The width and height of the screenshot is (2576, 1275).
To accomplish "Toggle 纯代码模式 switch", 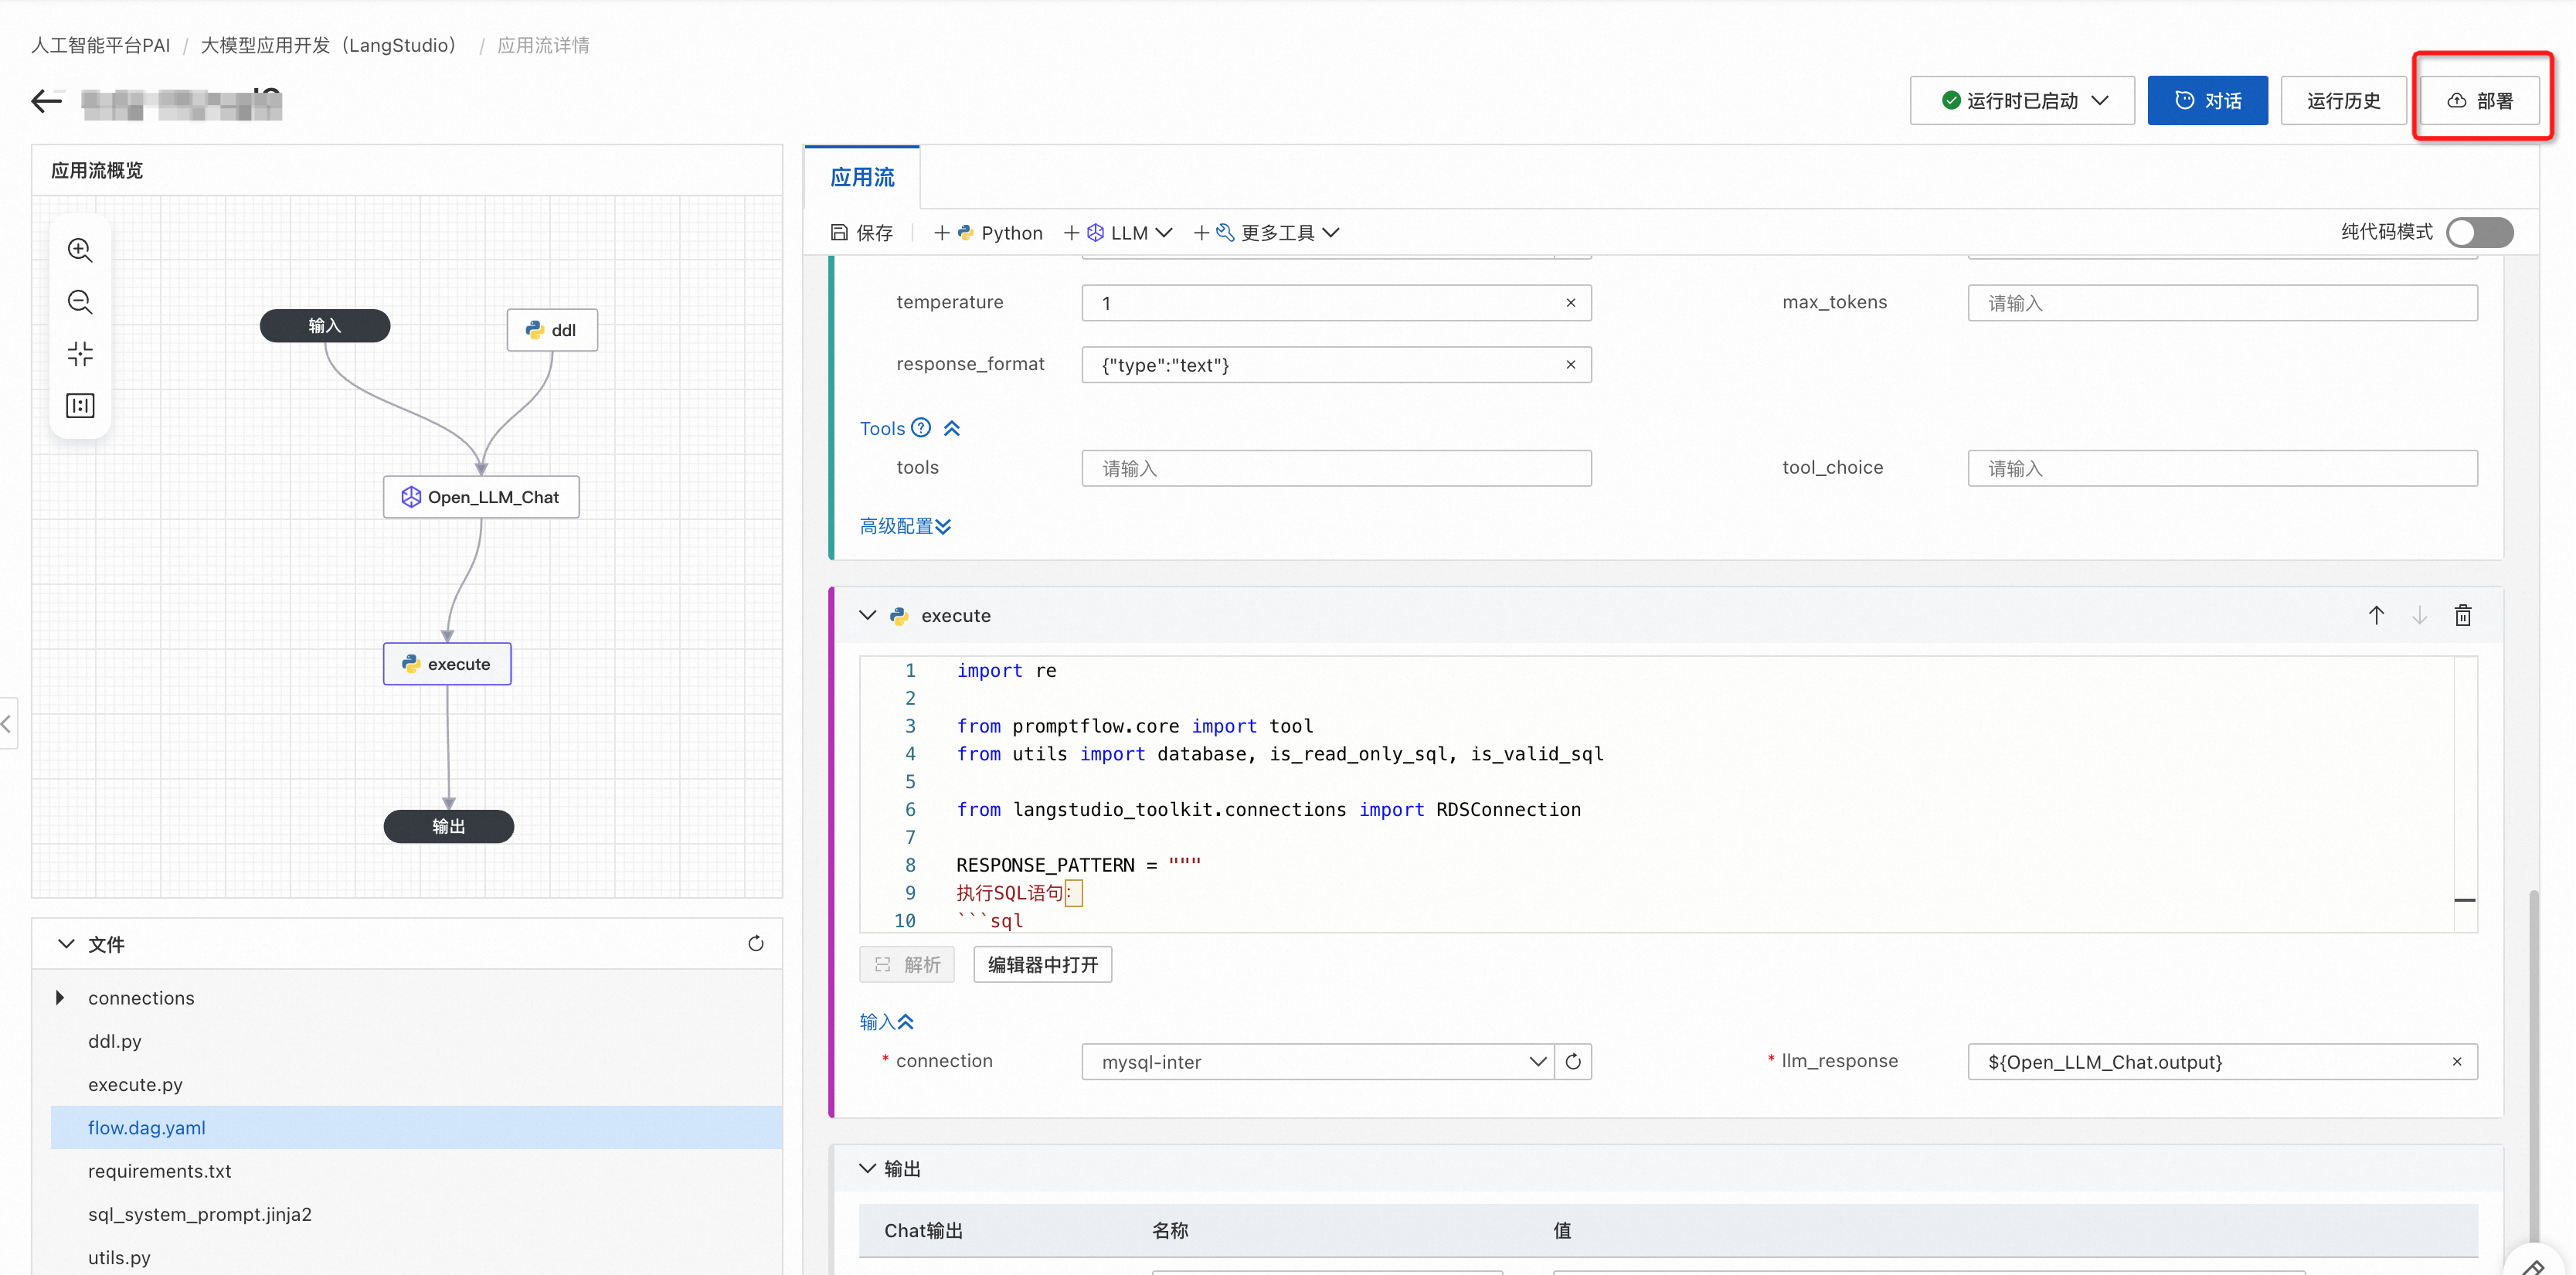I will click(x=2479, y=233).
